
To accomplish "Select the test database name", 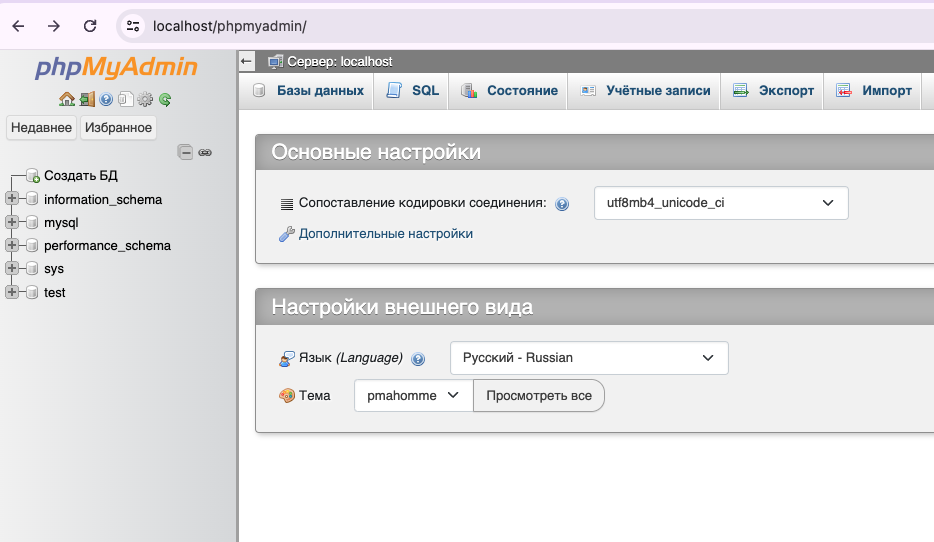I will 54,292.
